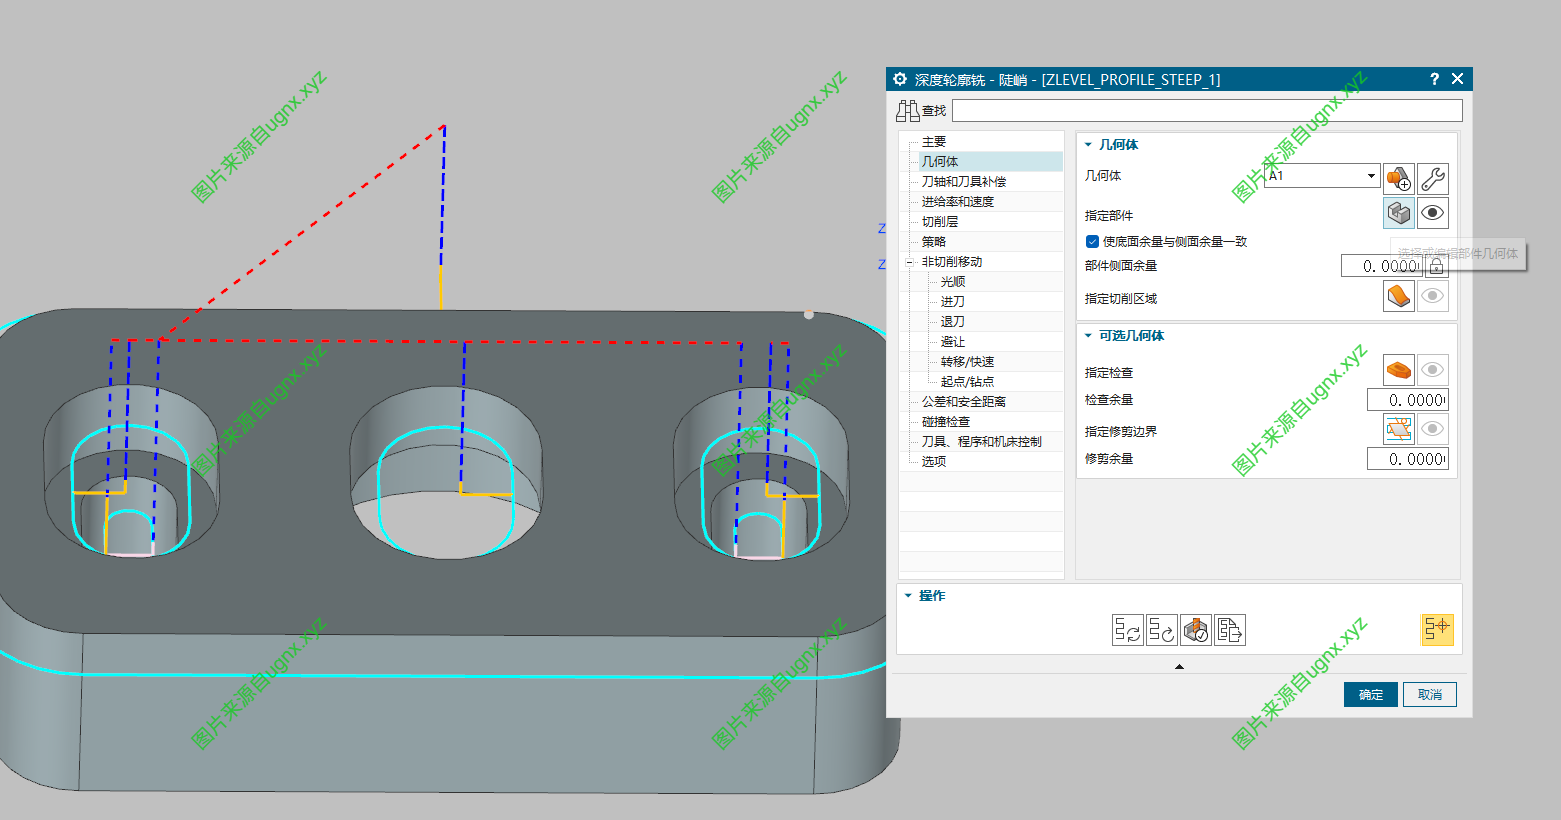Uncheck 使底面余量与侧面余量一致 checkbox
1561x820 pixels.
(1092, 241)
